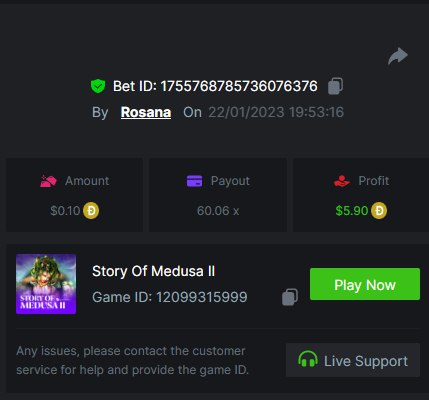Click the share arrow icon
Screen dimensions: 429x400
(398, 56)
